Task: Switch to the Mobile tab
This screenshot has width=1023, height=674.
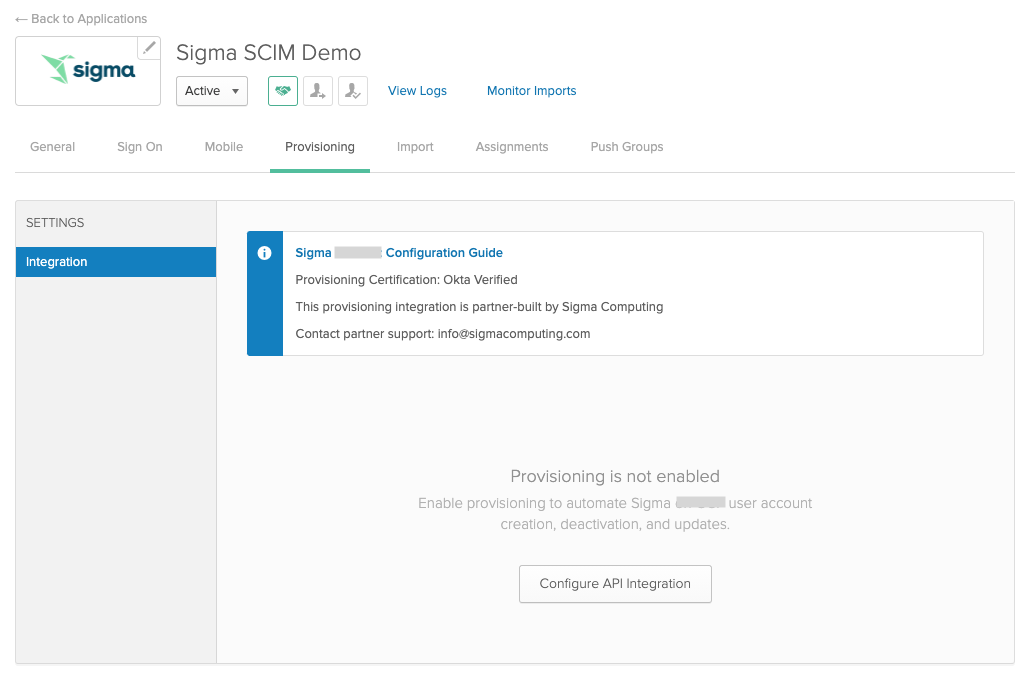Action: pyautogui.click(x=224, y=147)
